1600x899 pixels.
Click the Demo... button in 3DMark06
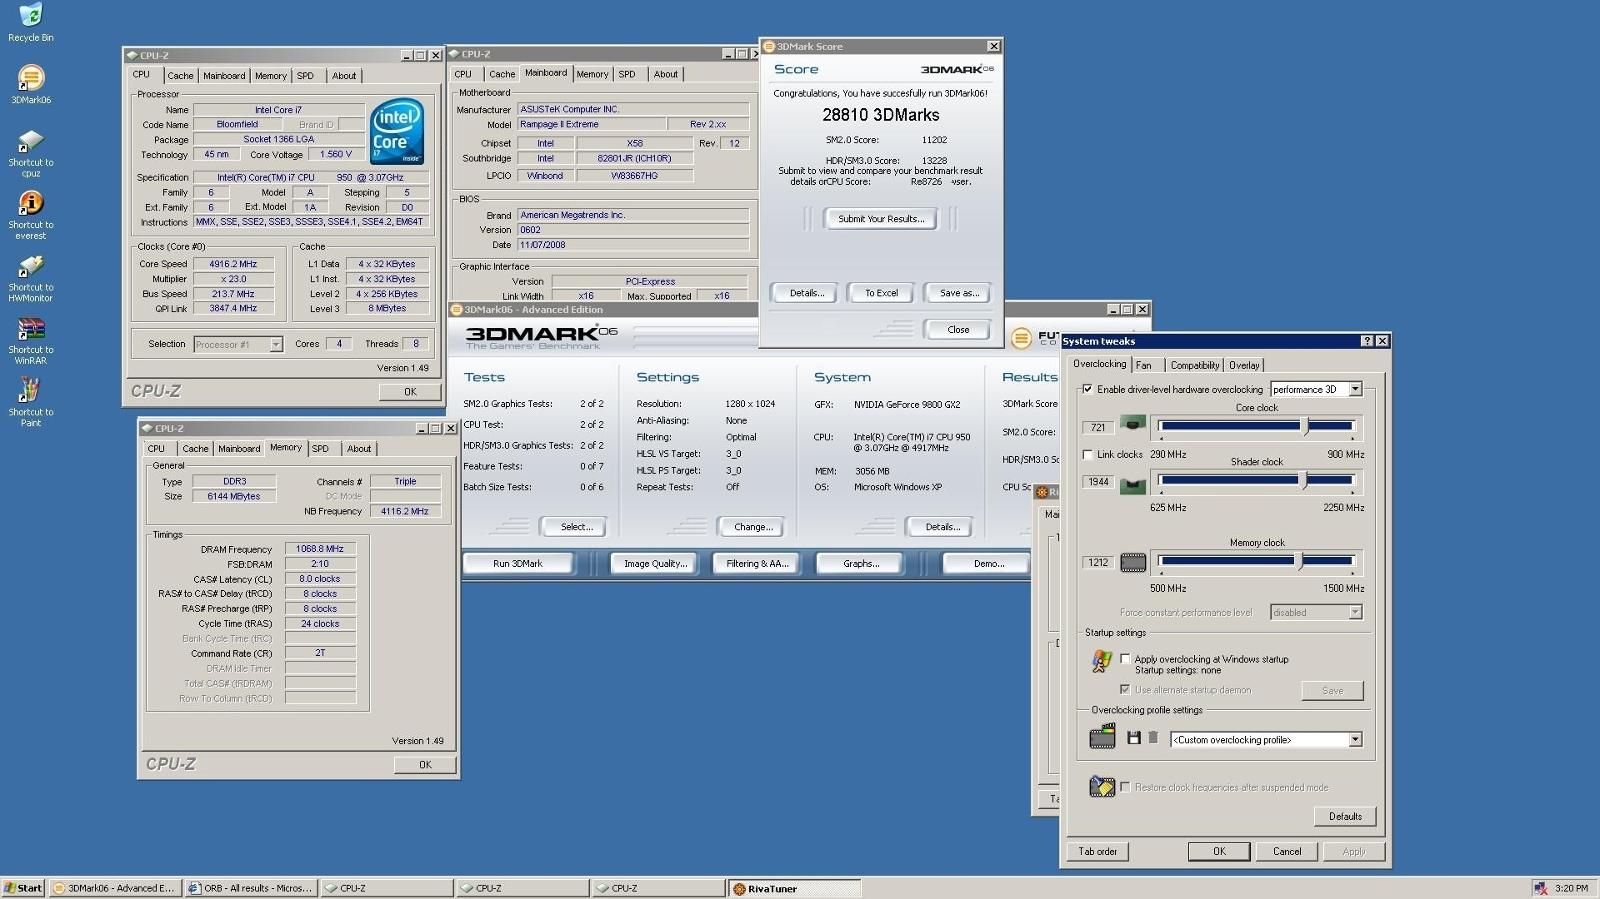(x=988, y=564)
